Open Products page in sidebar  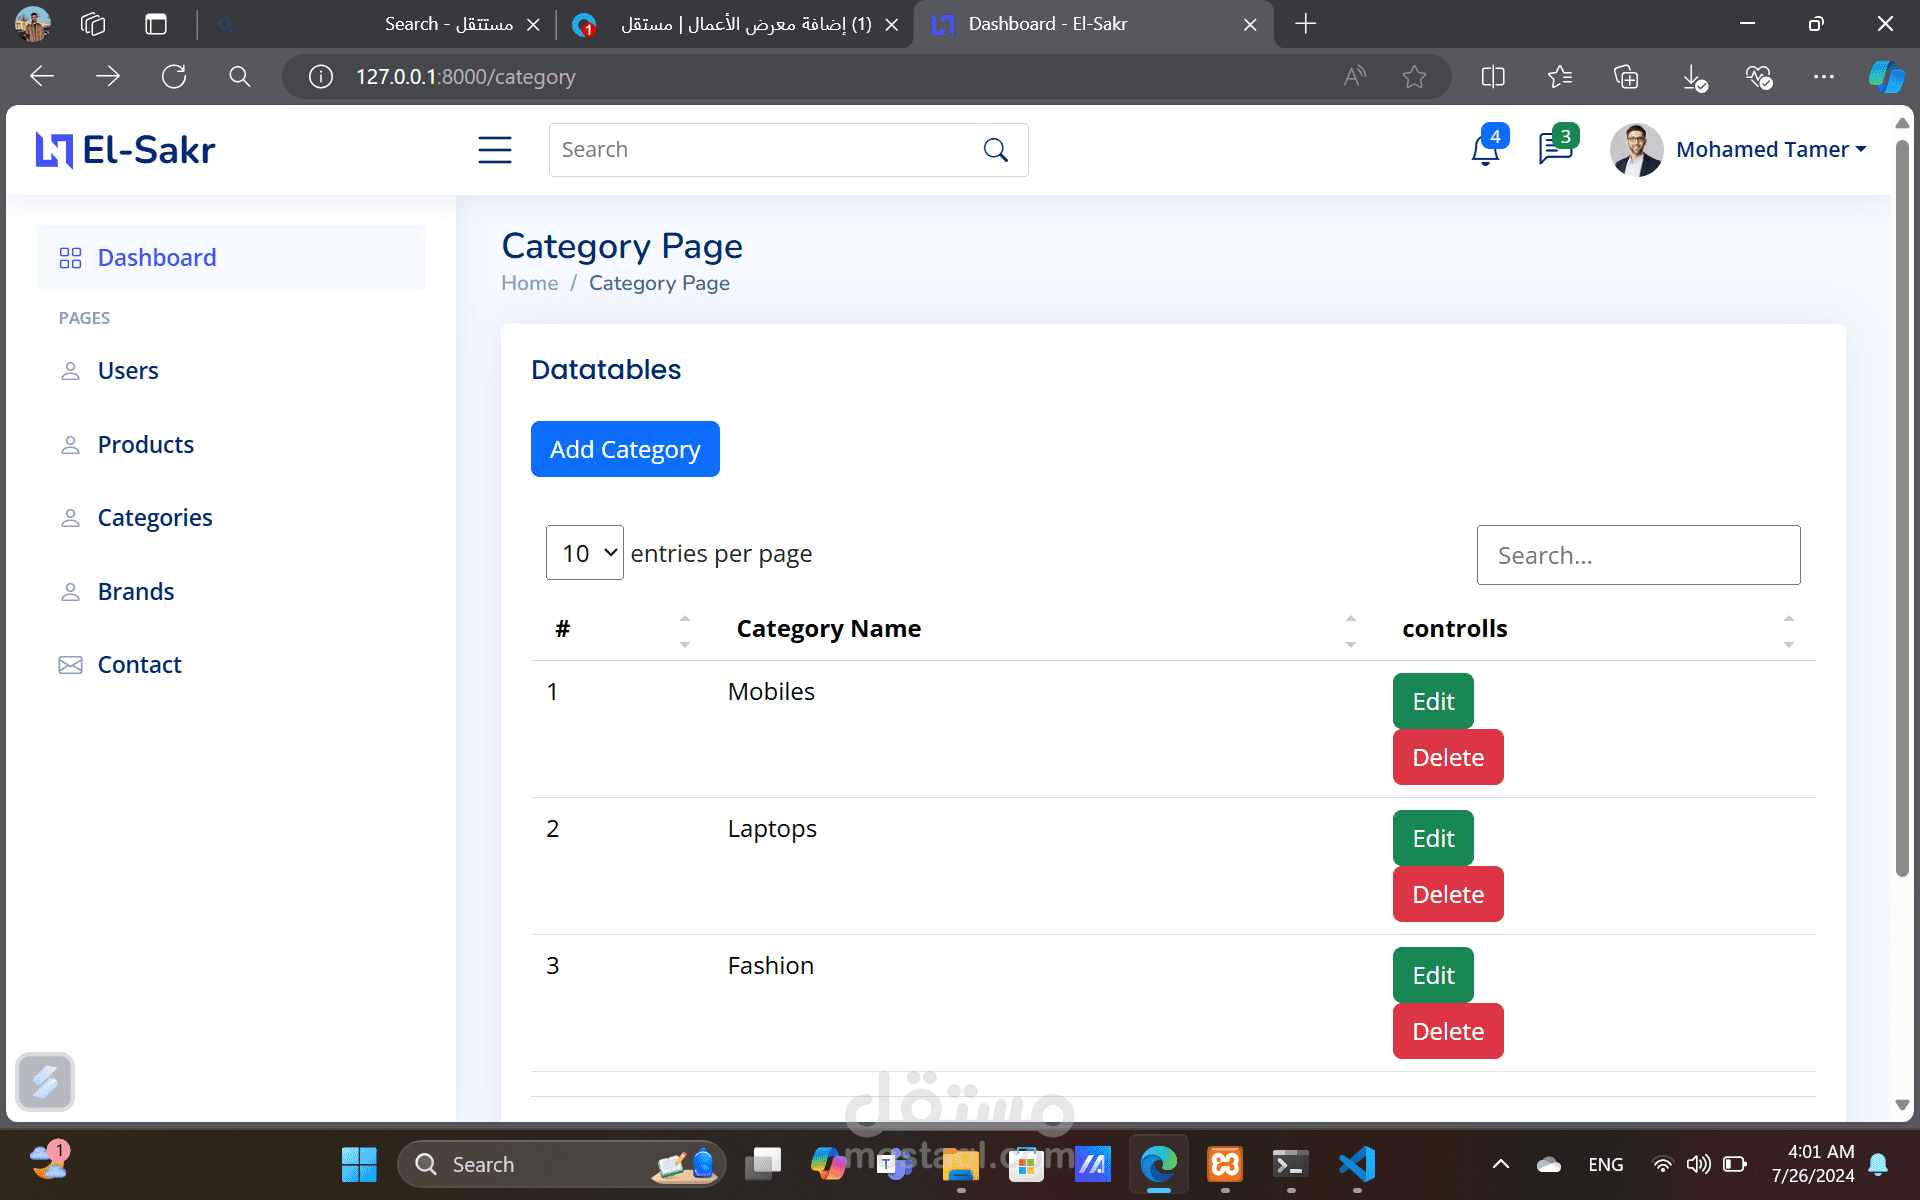[x=145, y=445]
